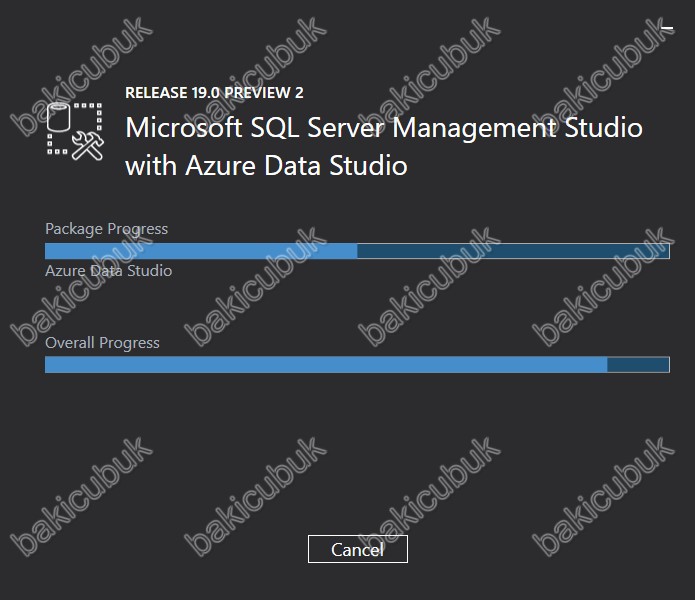Cancel the installation
The height and width of the screenshot is (600, 695).
358,549
